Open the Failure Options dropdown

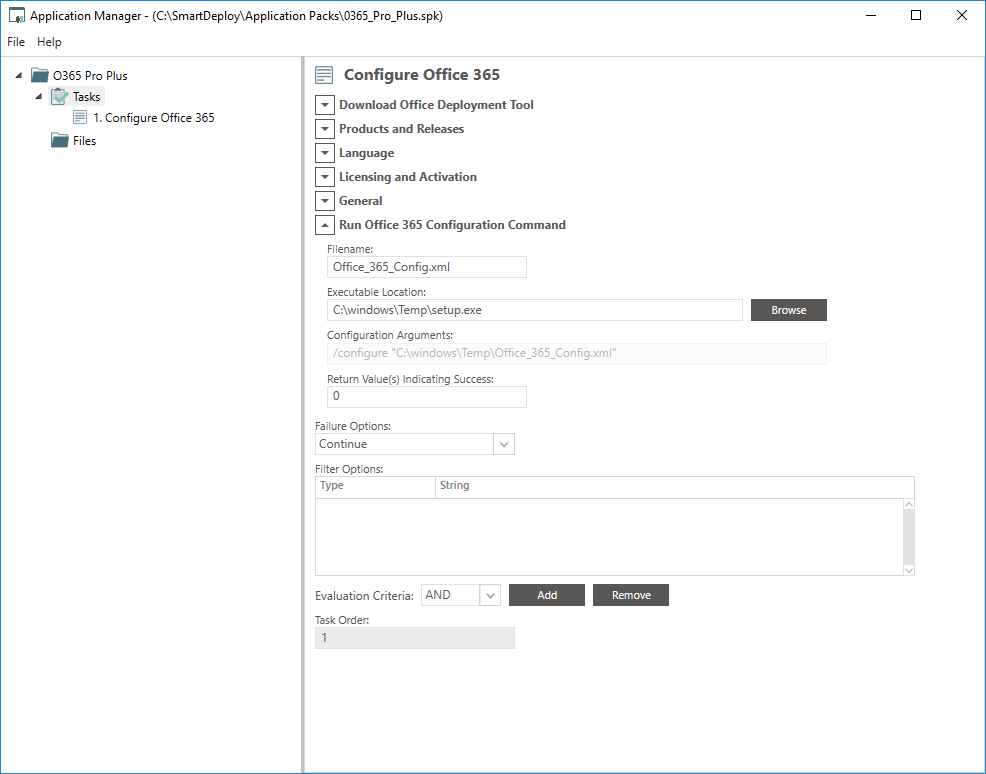click(x=504, y=444)
